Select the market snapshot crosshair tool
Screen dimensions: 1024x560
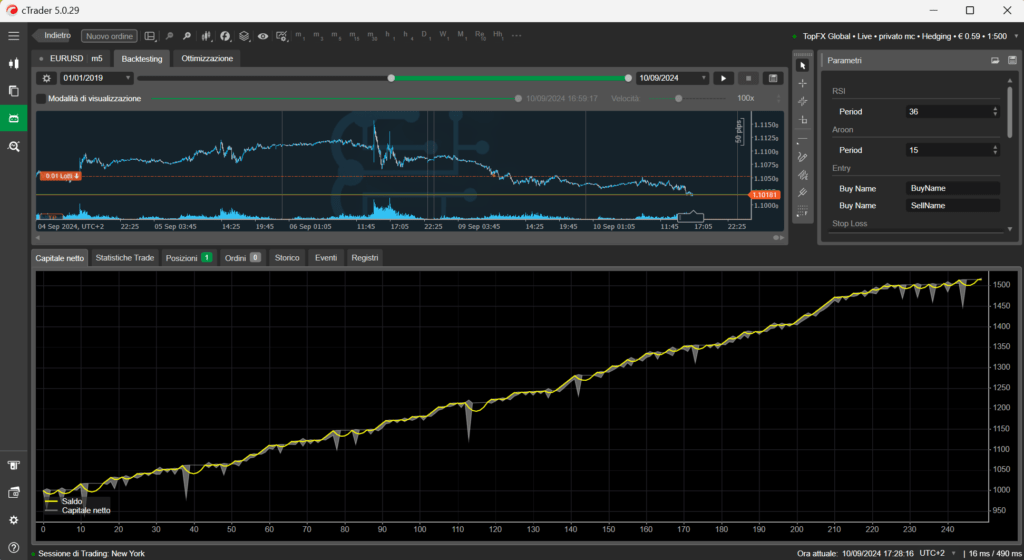coord(803,102)
